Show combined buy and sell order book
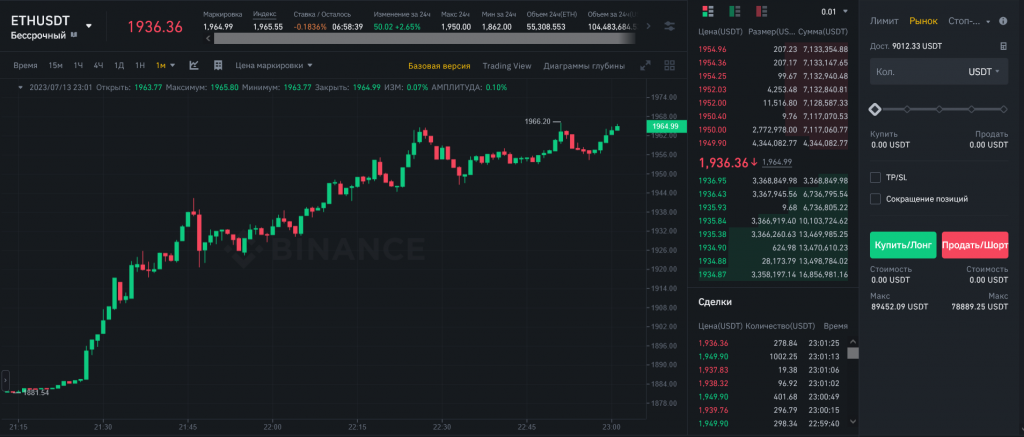The image size is (1024, 437). tap(710, 11)
